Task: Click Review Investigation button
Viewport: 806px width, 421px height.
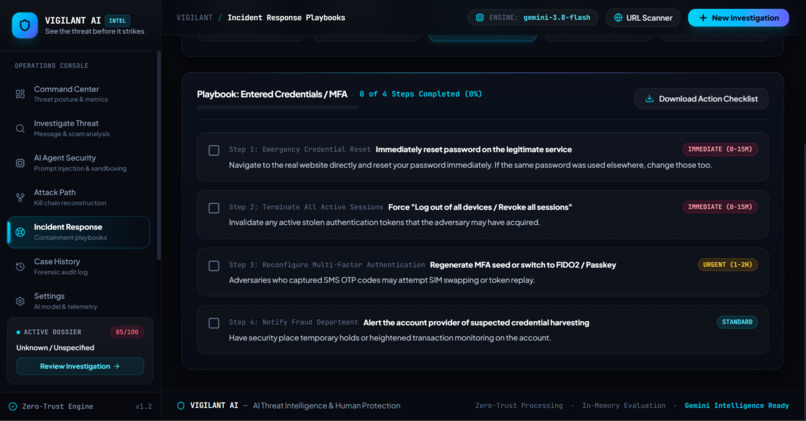Action: [80, 366]
